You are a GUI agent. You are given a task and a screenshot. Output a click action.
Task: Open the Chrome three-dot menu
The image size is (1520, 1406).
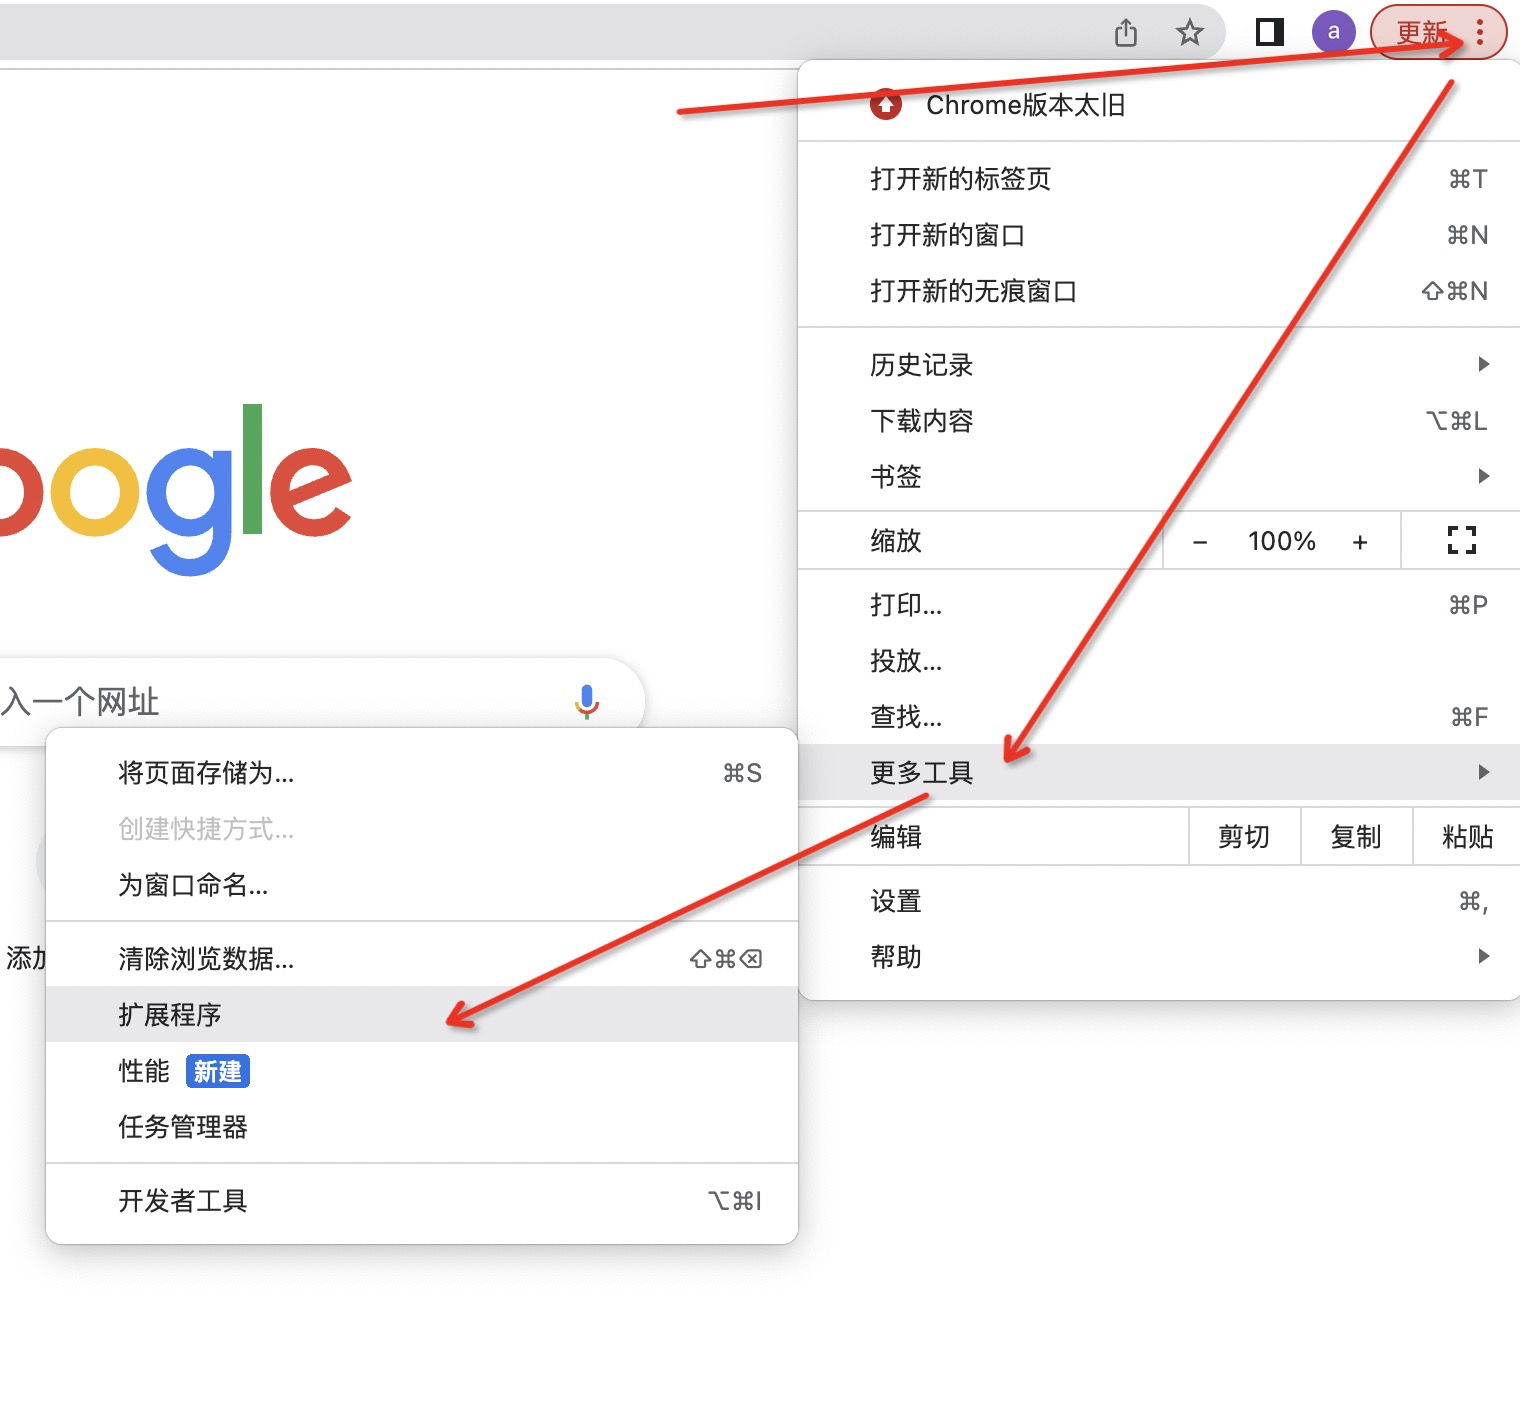[x=1480, y=31]
